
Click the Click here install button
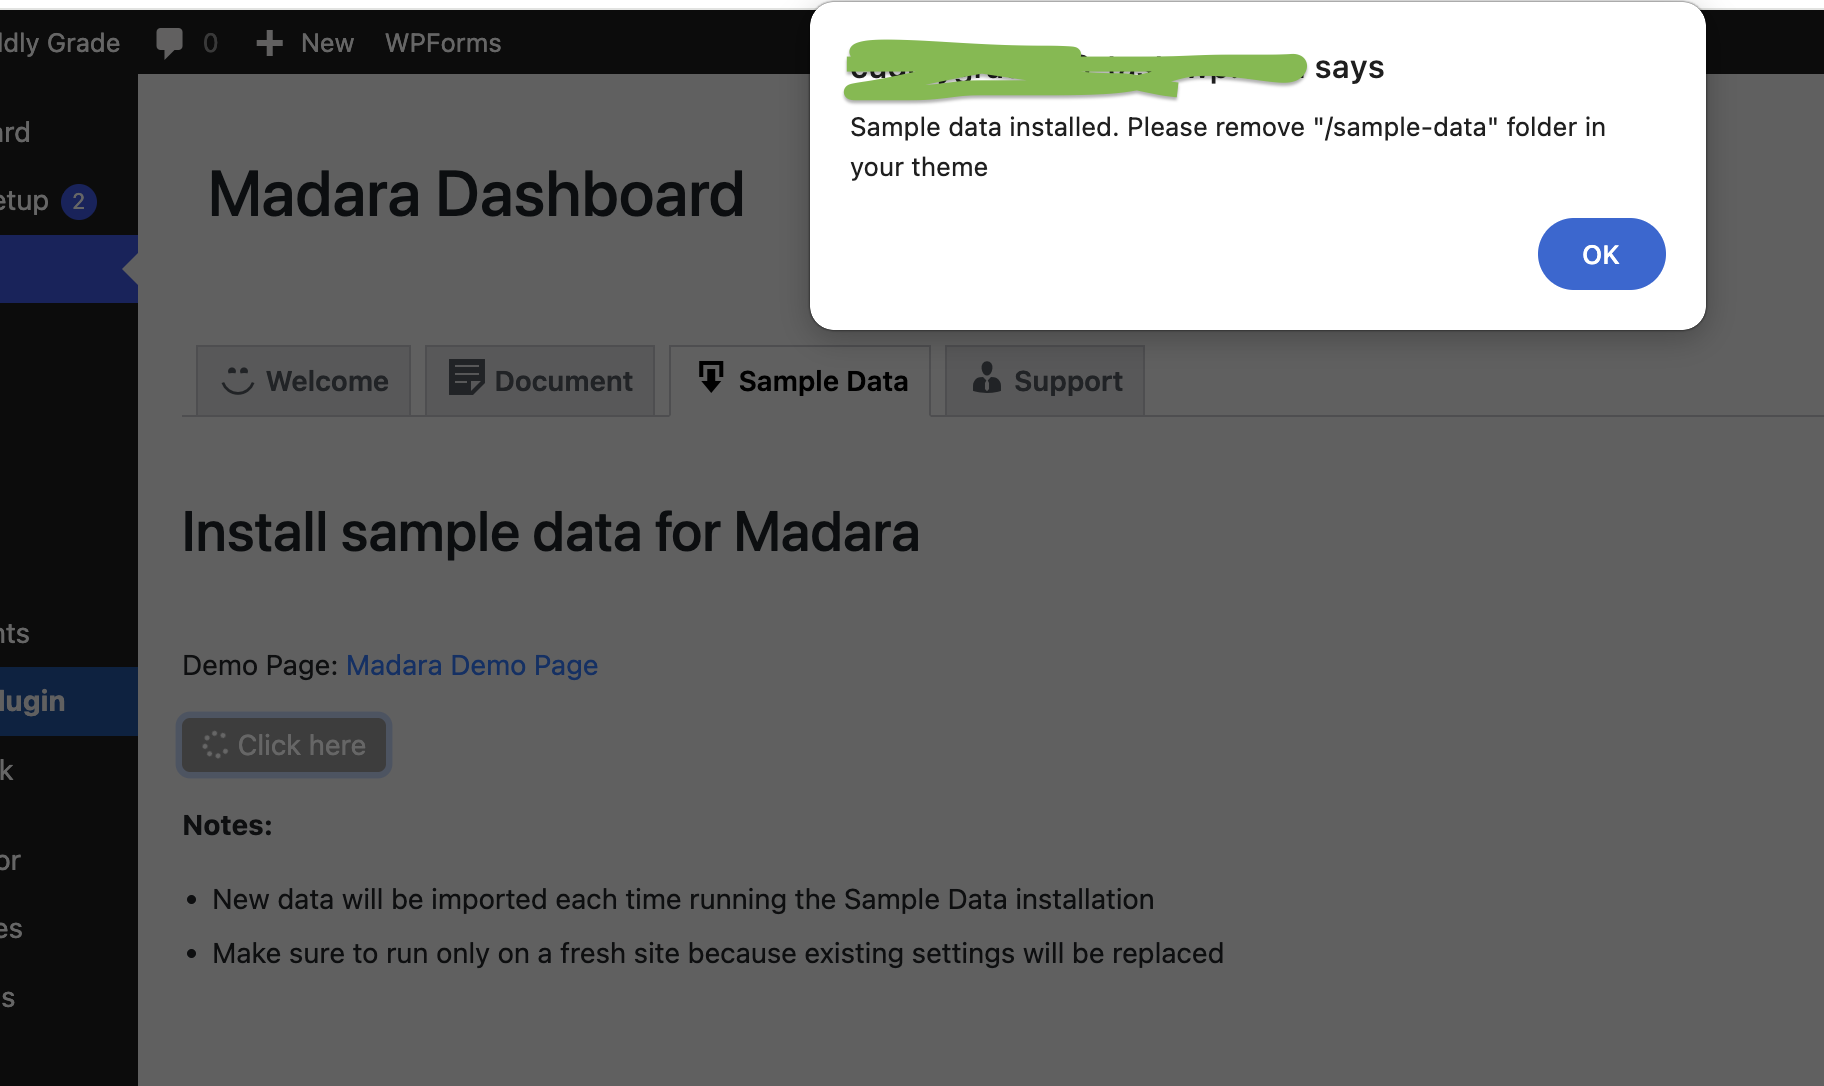(x=284, y=745)
